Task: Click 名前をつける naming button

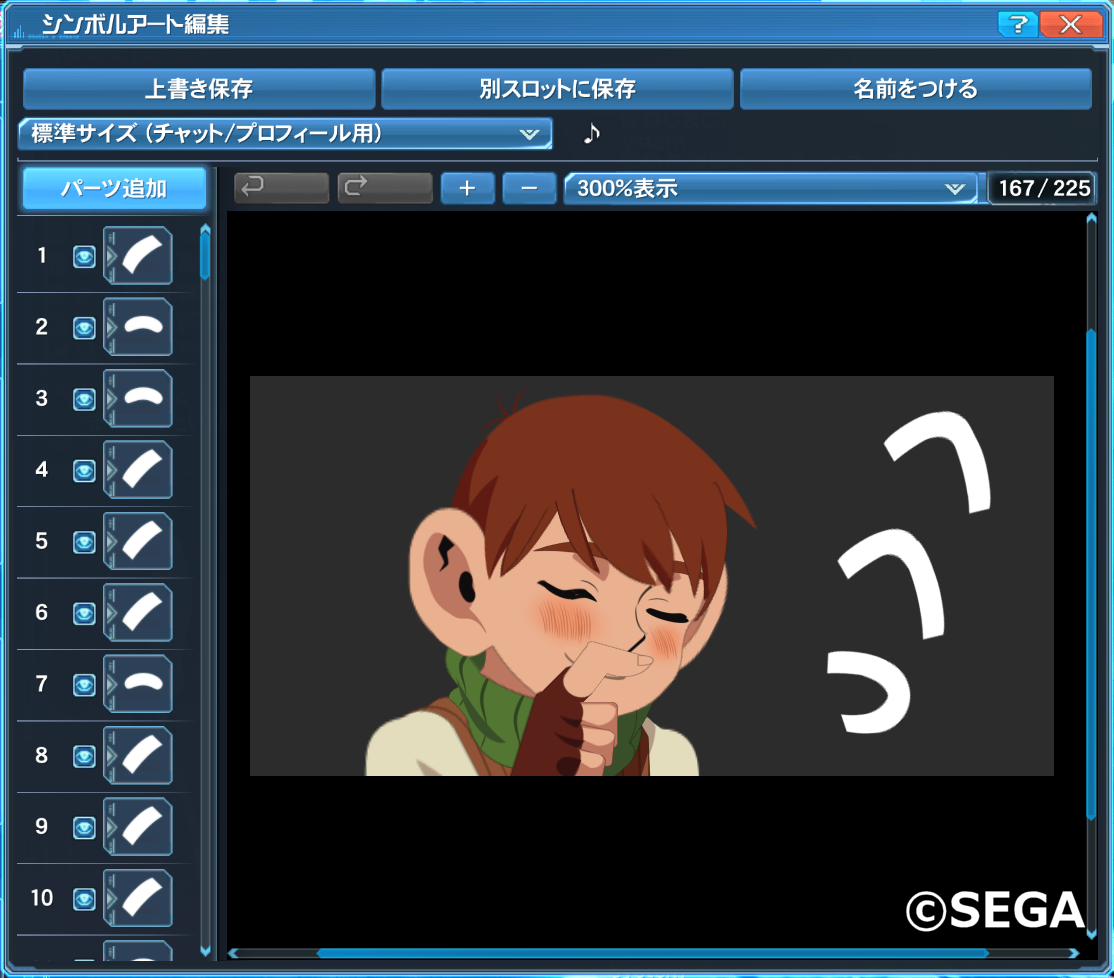Action: pyautogui.click(x=916, y=89)
